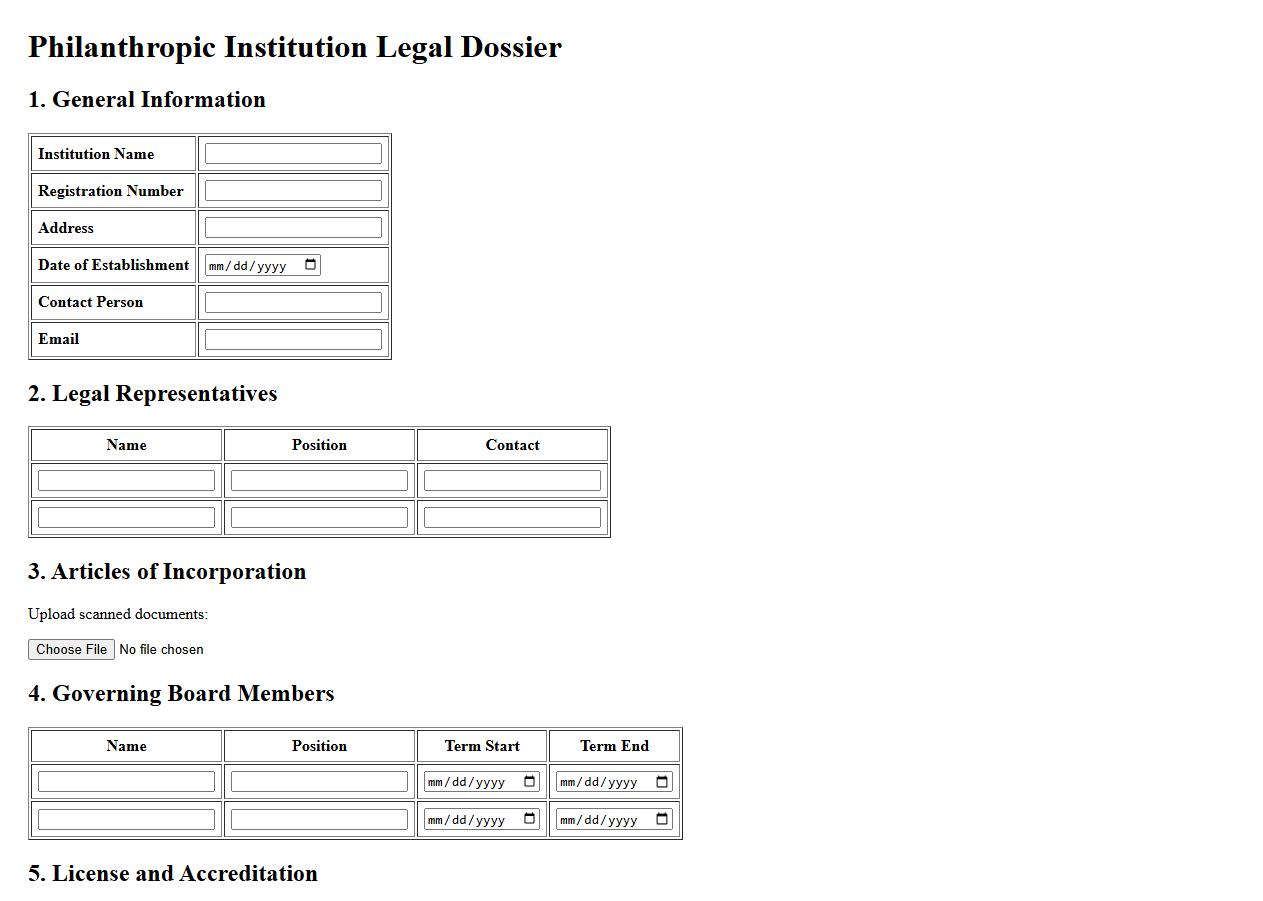The height and width of the screenshot is (901, 1263).
Task: Select second Governing Board member Position field
Action: click(x=319, y=819)
